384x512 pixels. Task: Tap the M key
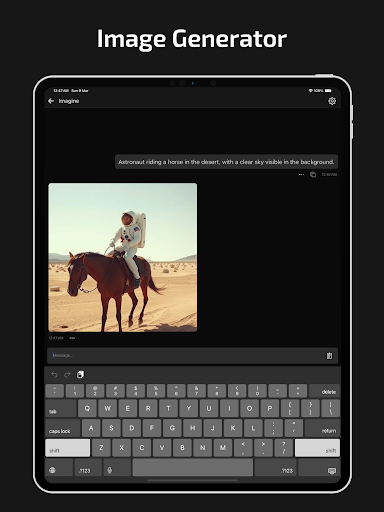point(223,448)
